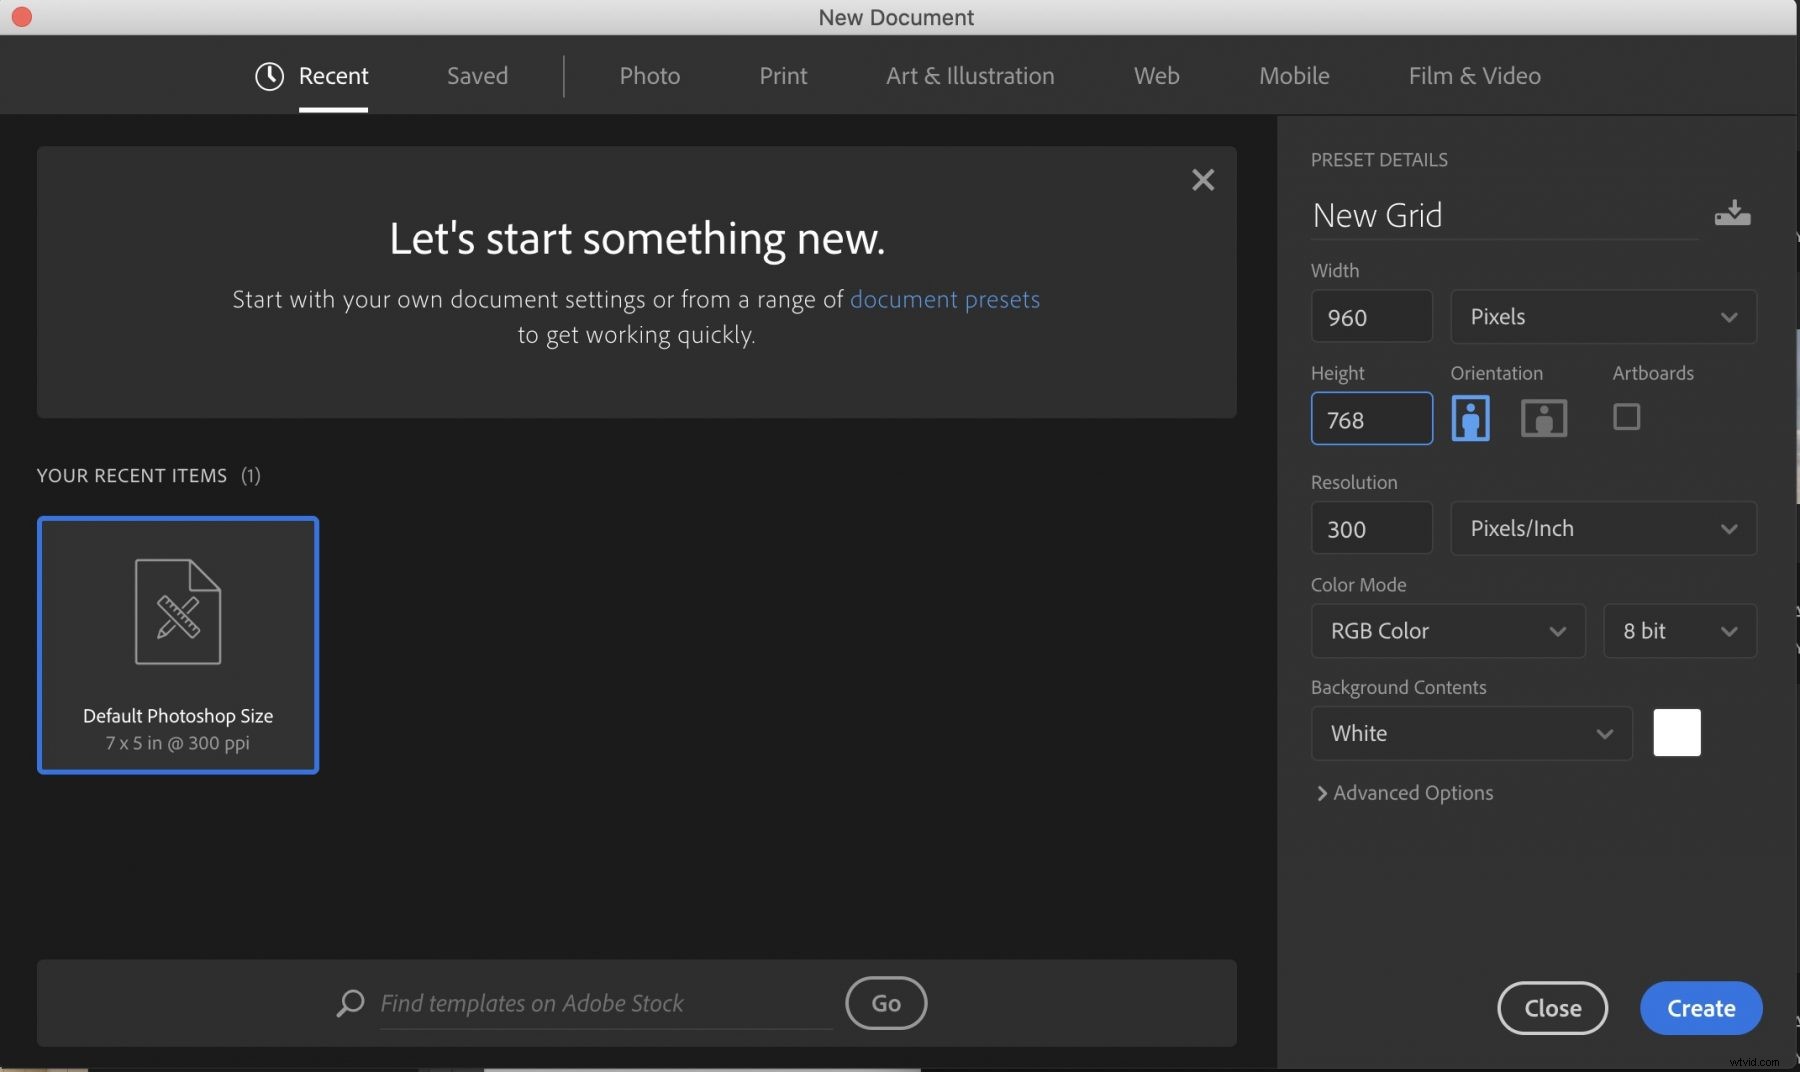Click the clock icon next to Recent
Image resolution: width=1800 pixels, height=1072 pixels.
(x=269, y=76)
